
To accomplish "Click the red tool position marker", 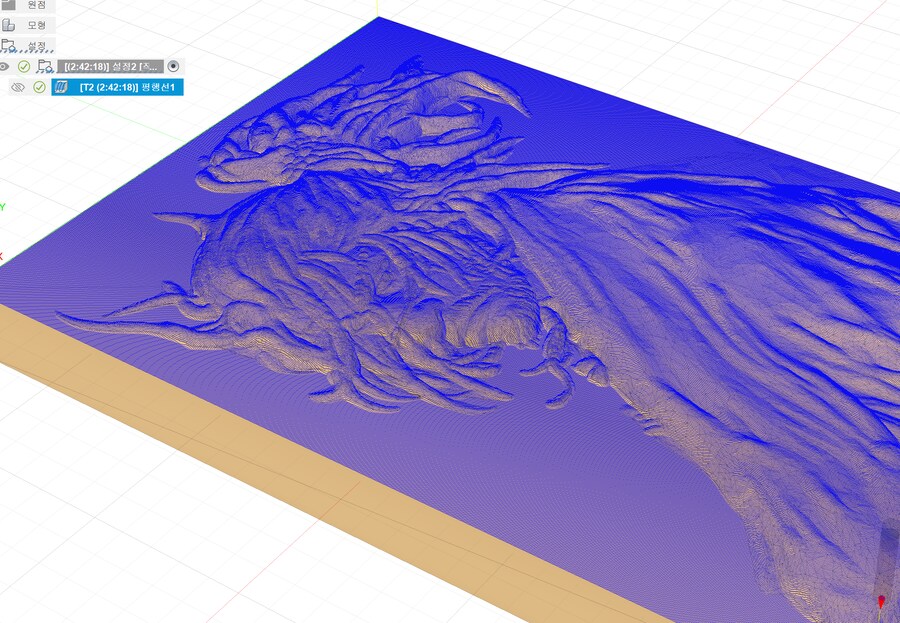I will click(x=881, y=602).
